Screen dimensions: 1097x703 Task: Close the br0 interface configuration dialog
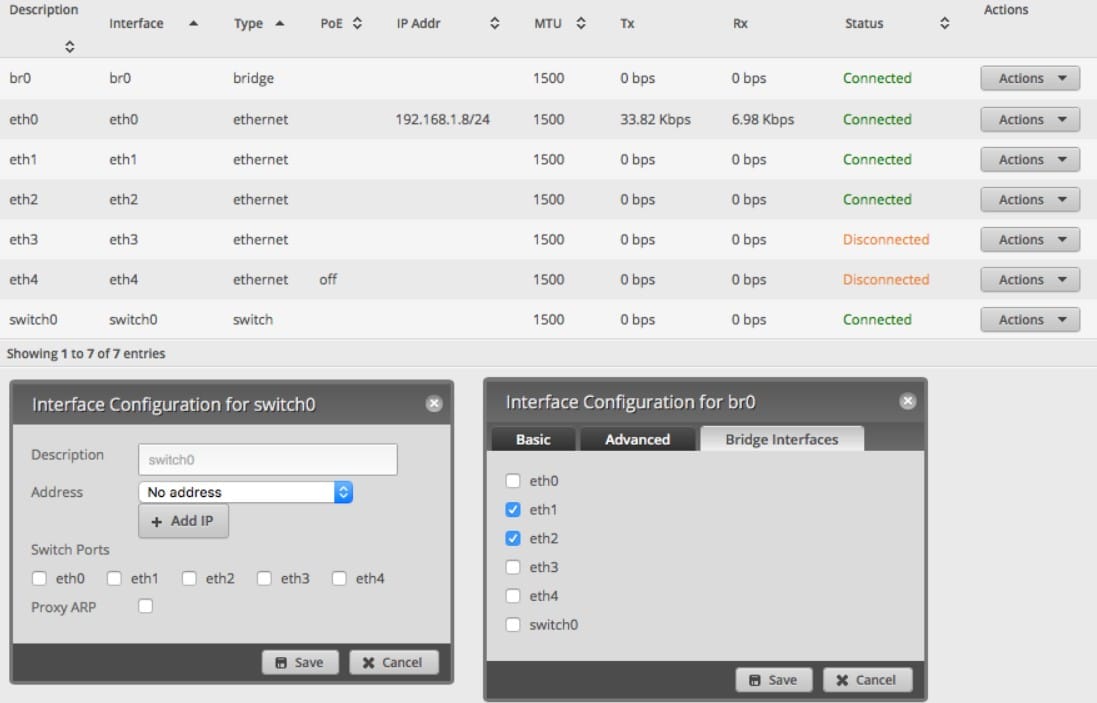907,401
